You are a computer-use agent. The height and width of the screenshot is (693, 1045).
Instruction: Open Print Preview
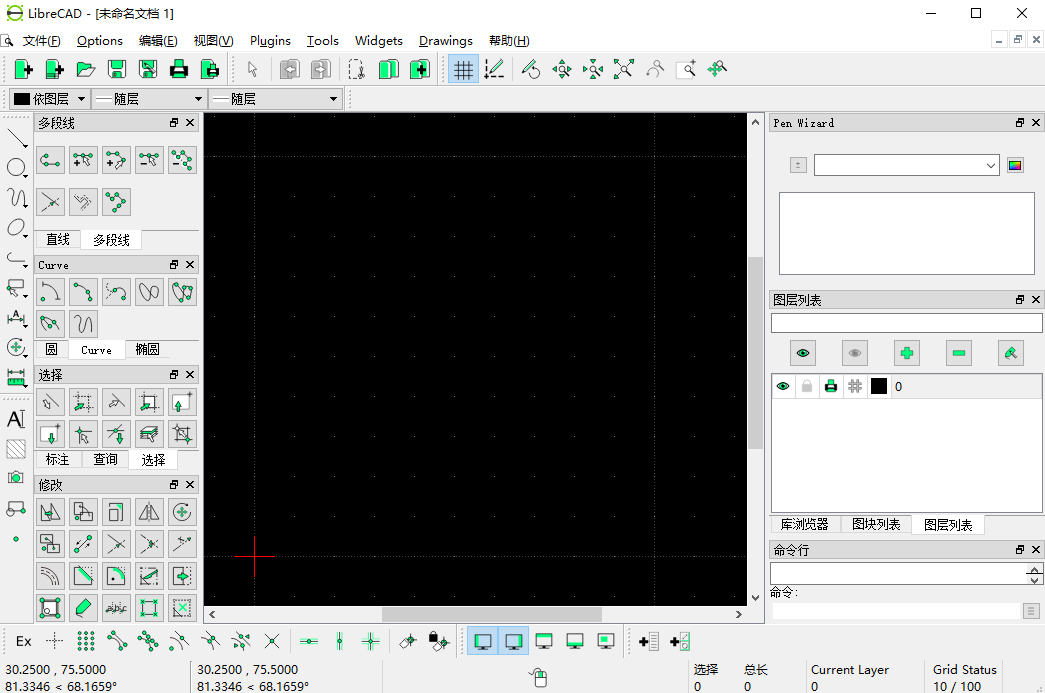coord(209,69)
